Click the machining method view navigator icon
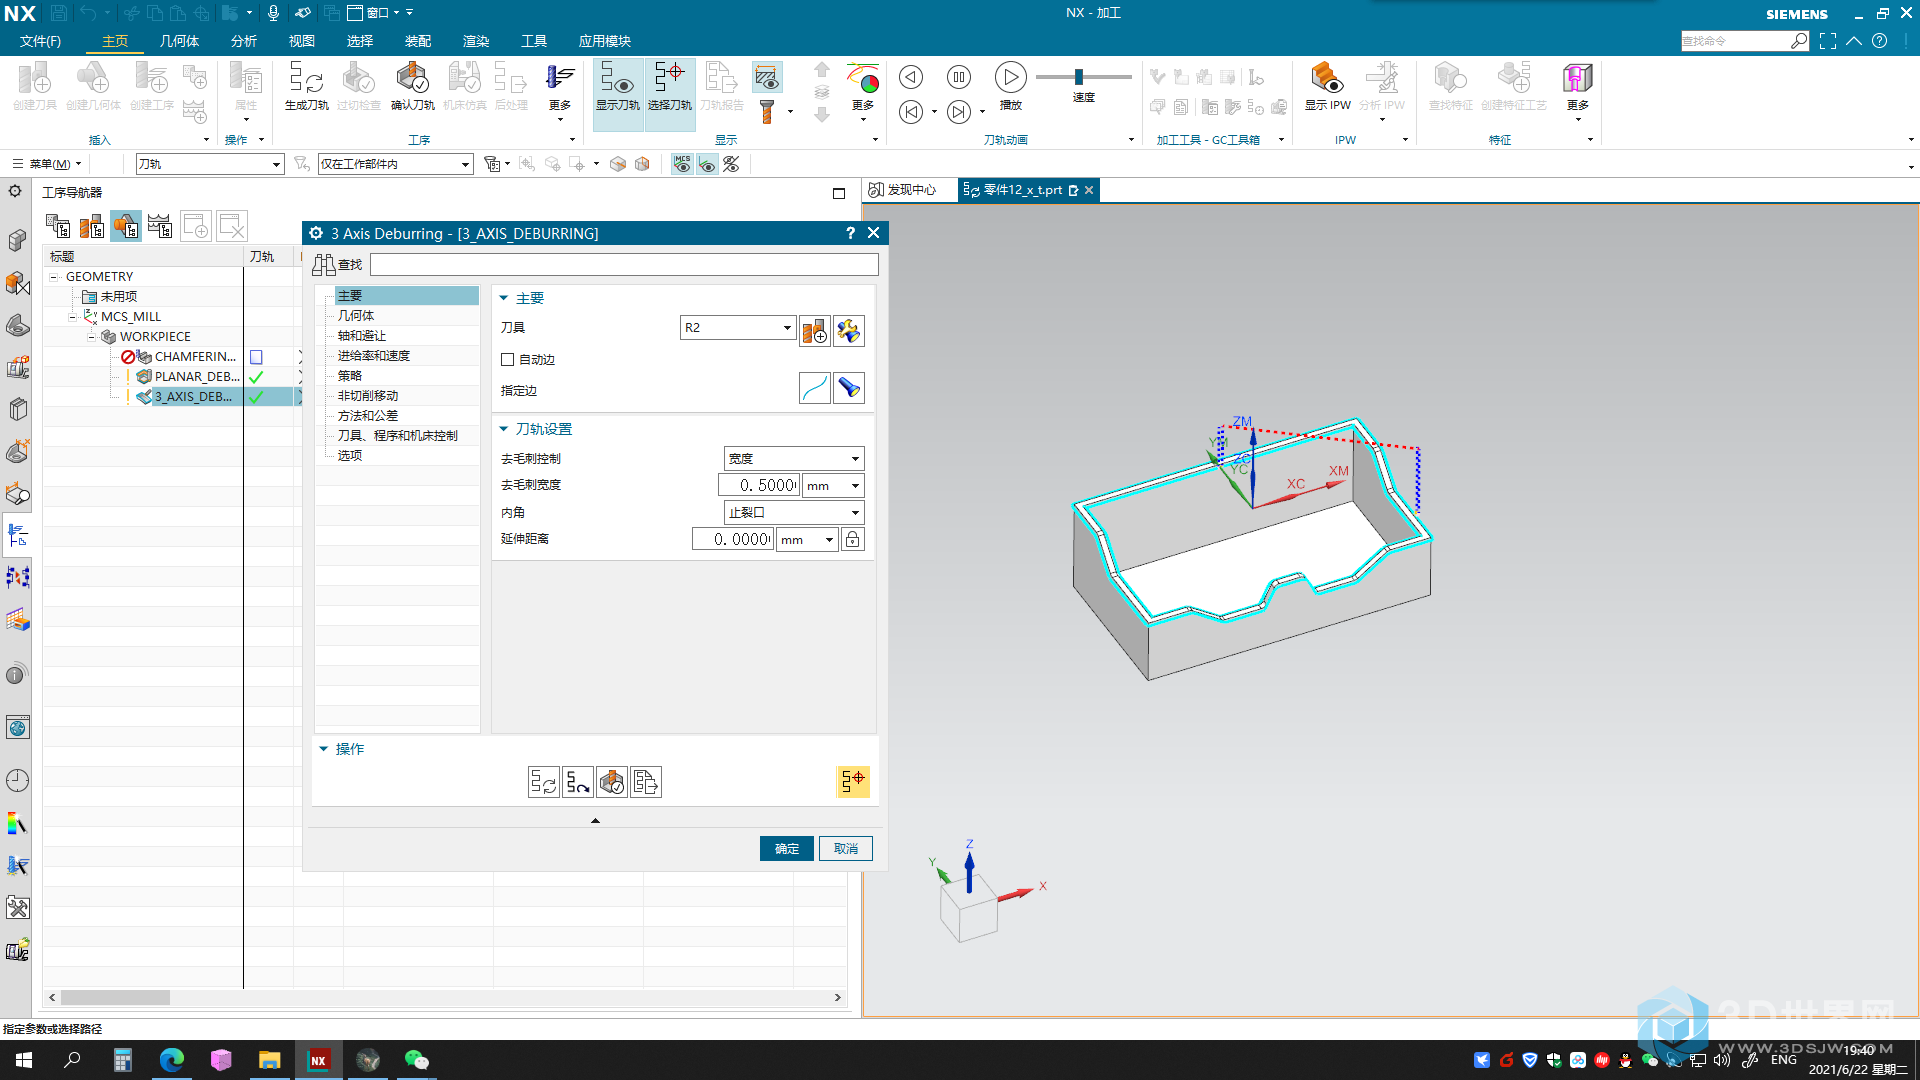 (160, 227)
